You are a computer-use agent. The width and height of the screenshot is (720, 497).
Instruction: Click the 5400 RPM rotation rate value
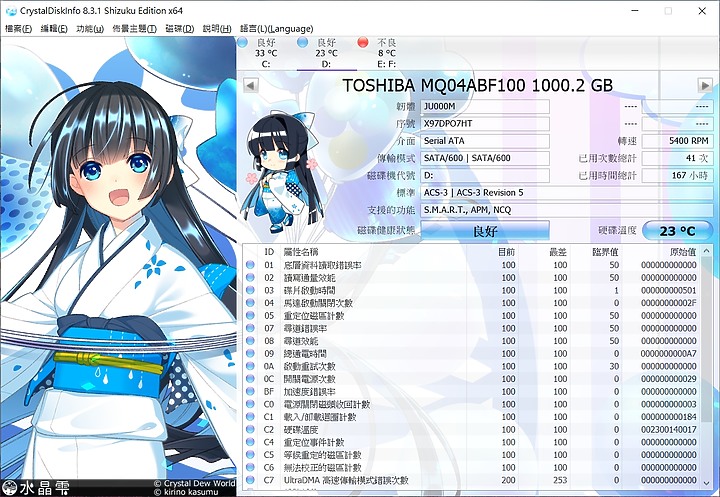[x=677, y=141]
